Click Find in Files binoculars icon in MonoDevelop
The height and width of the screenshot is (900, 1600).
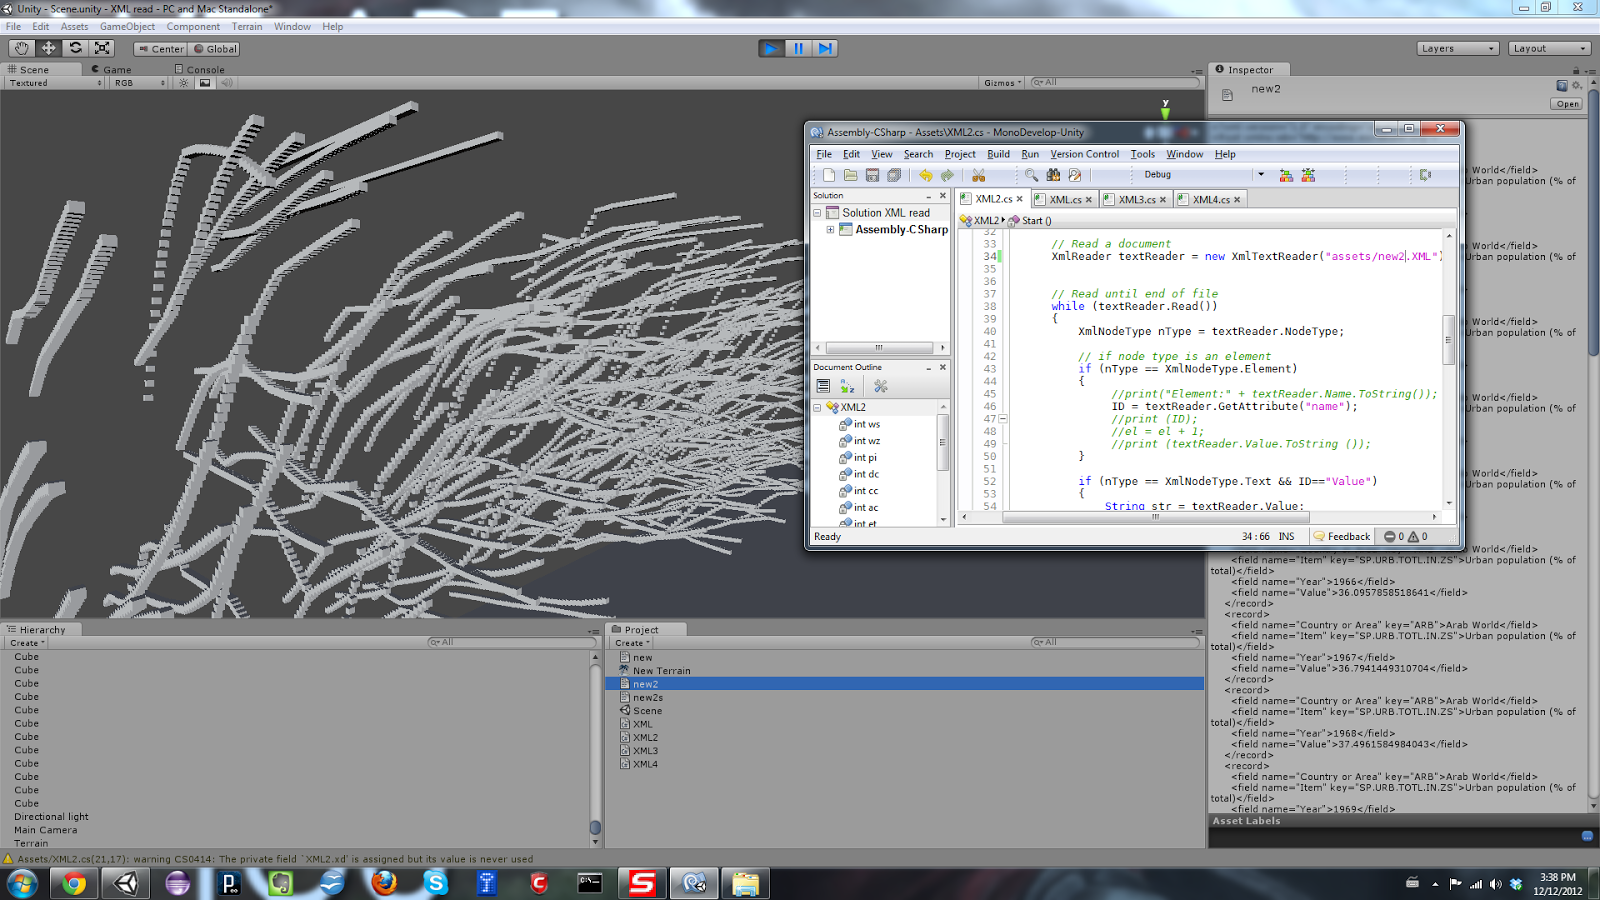[x=1054, y=175]
